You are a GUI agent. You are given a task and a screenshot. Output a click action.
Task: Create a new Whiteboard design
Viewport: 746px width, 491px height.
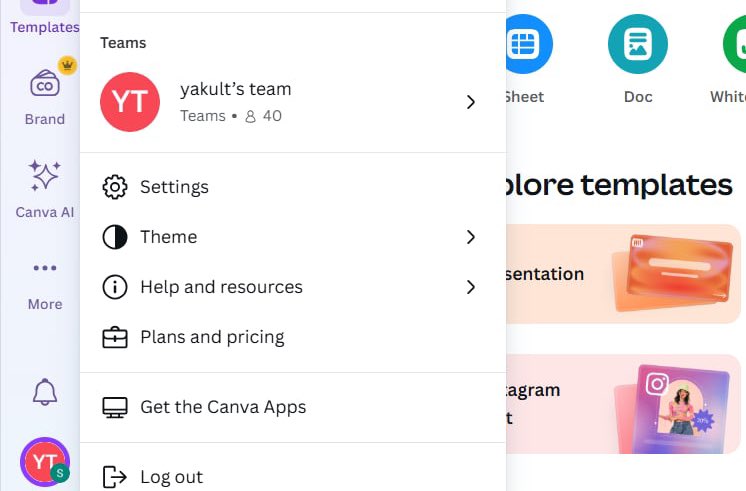coord(734,44)
